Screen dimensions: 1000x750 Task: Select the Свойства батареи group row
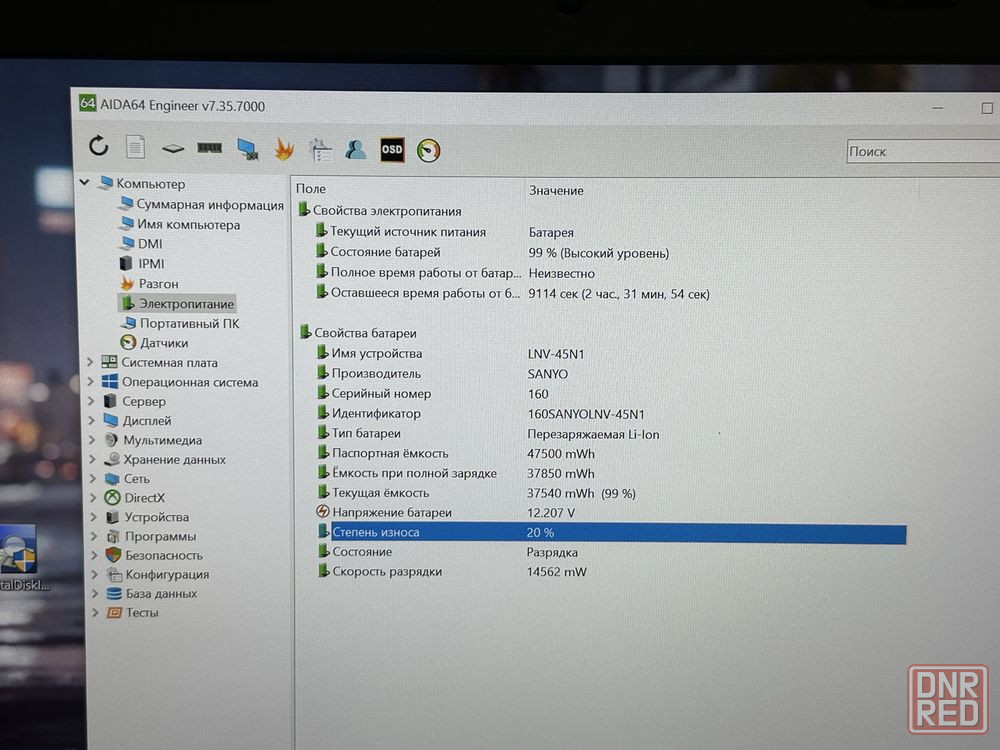pos(358,332)
